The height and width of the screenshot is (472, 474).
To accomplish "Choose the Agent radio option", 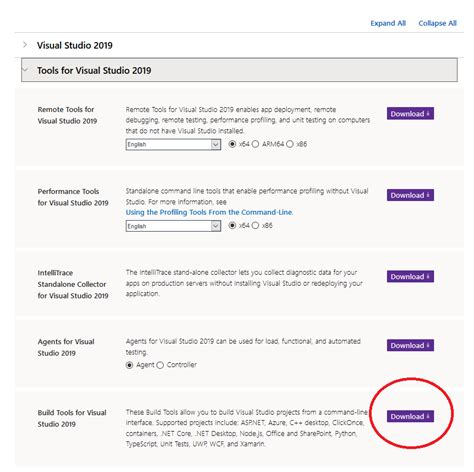I will coord(129,365).
